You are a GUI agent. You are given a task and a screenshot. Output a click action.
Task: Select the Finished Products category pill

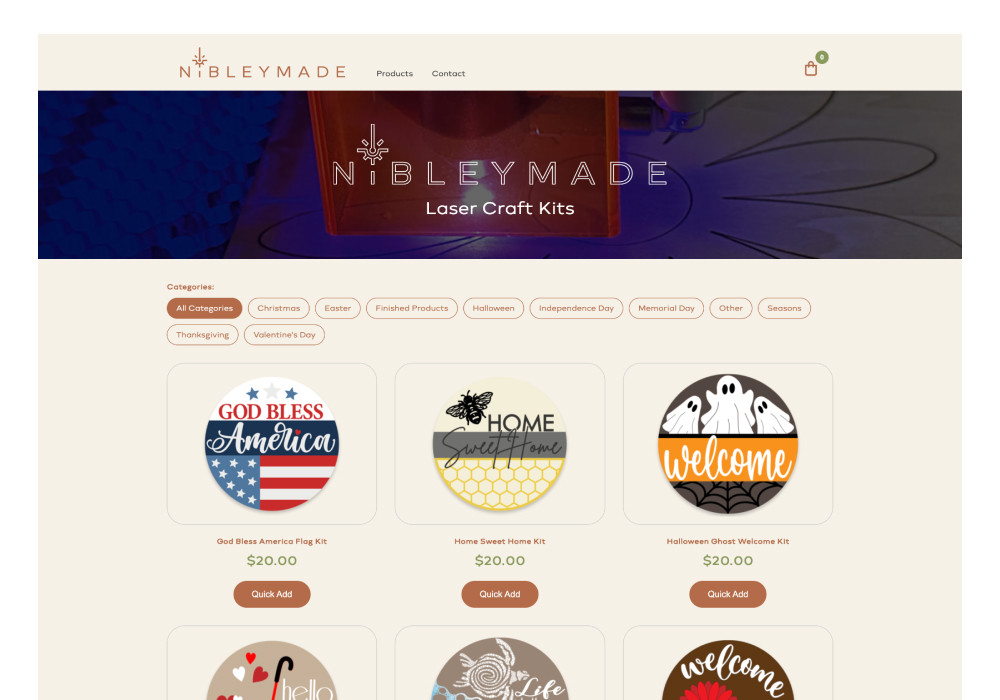tap(412, 308)
